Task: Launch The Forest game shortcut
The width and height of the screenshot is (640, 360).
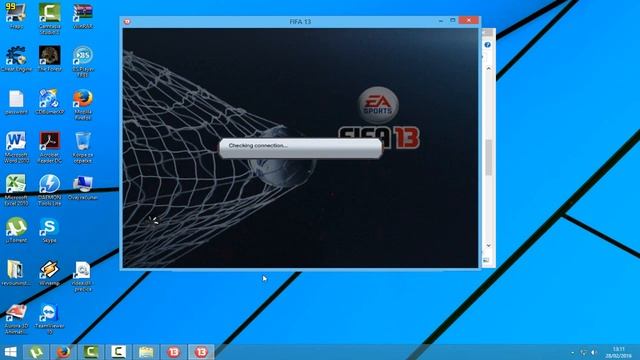Action: [50, 58]
